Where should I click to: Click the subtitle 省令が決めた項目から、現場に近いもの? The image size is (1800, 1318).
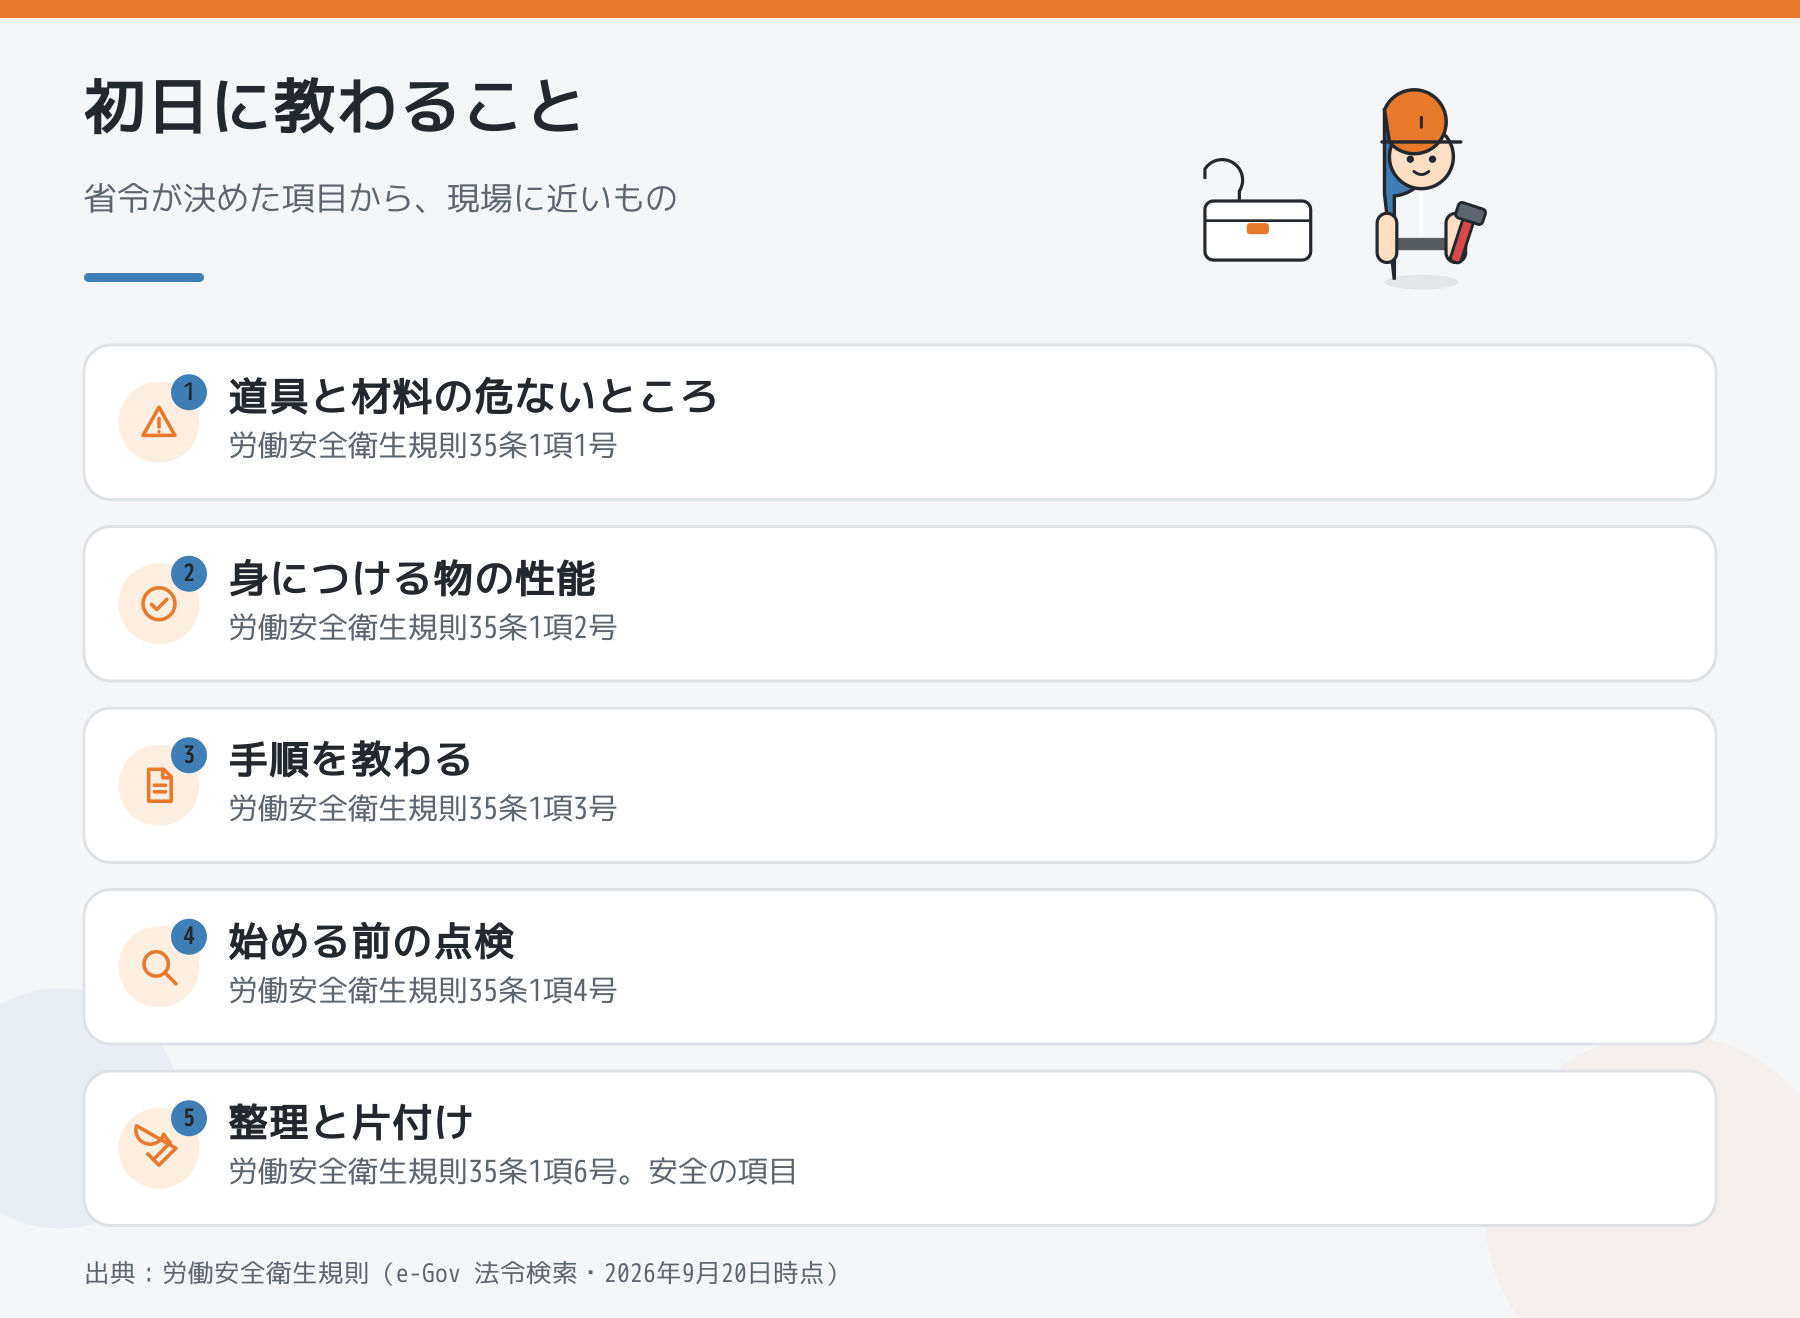point(381,198)
